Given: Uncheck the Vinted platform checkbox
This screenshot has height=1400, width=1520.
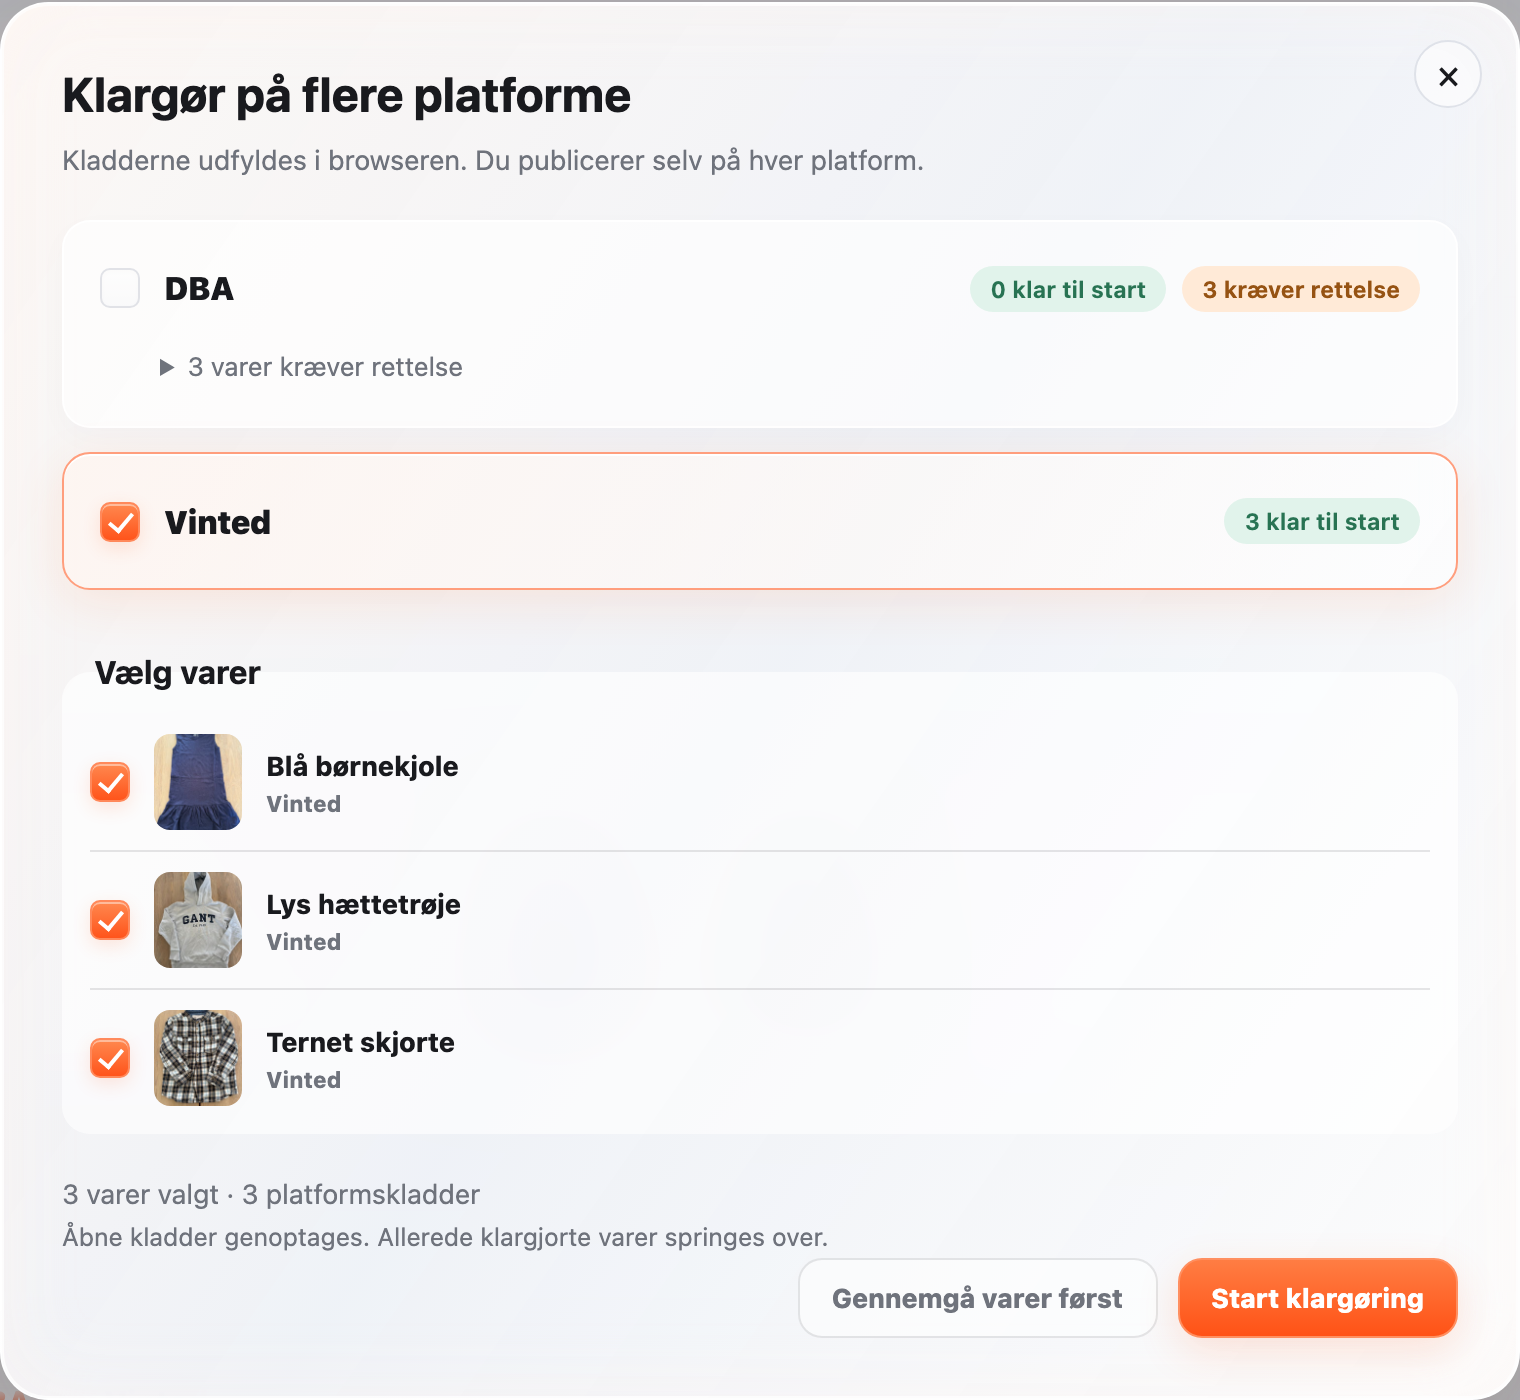Looking at the screenshot, I should coord(120,522).
